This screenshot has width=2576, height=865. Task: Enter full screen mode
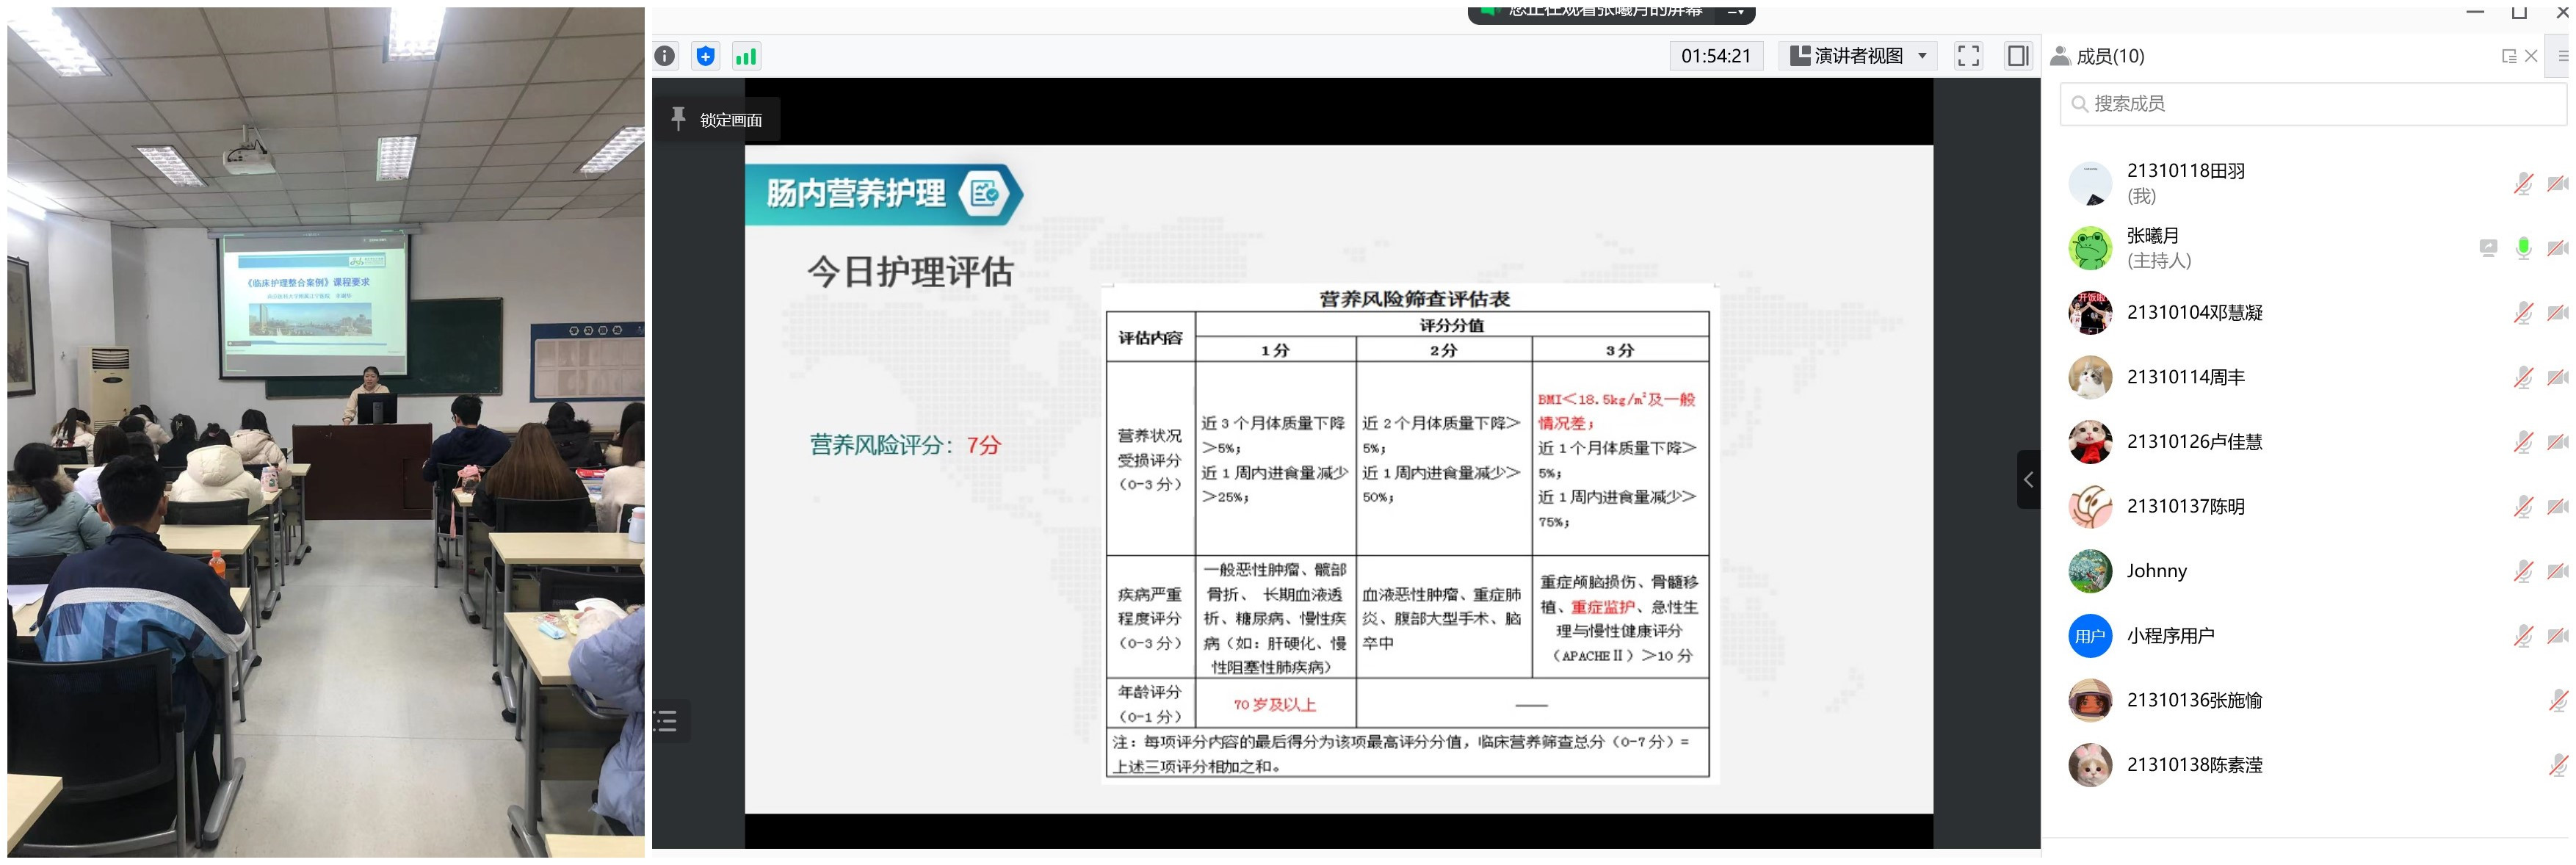click(1968, 56)
